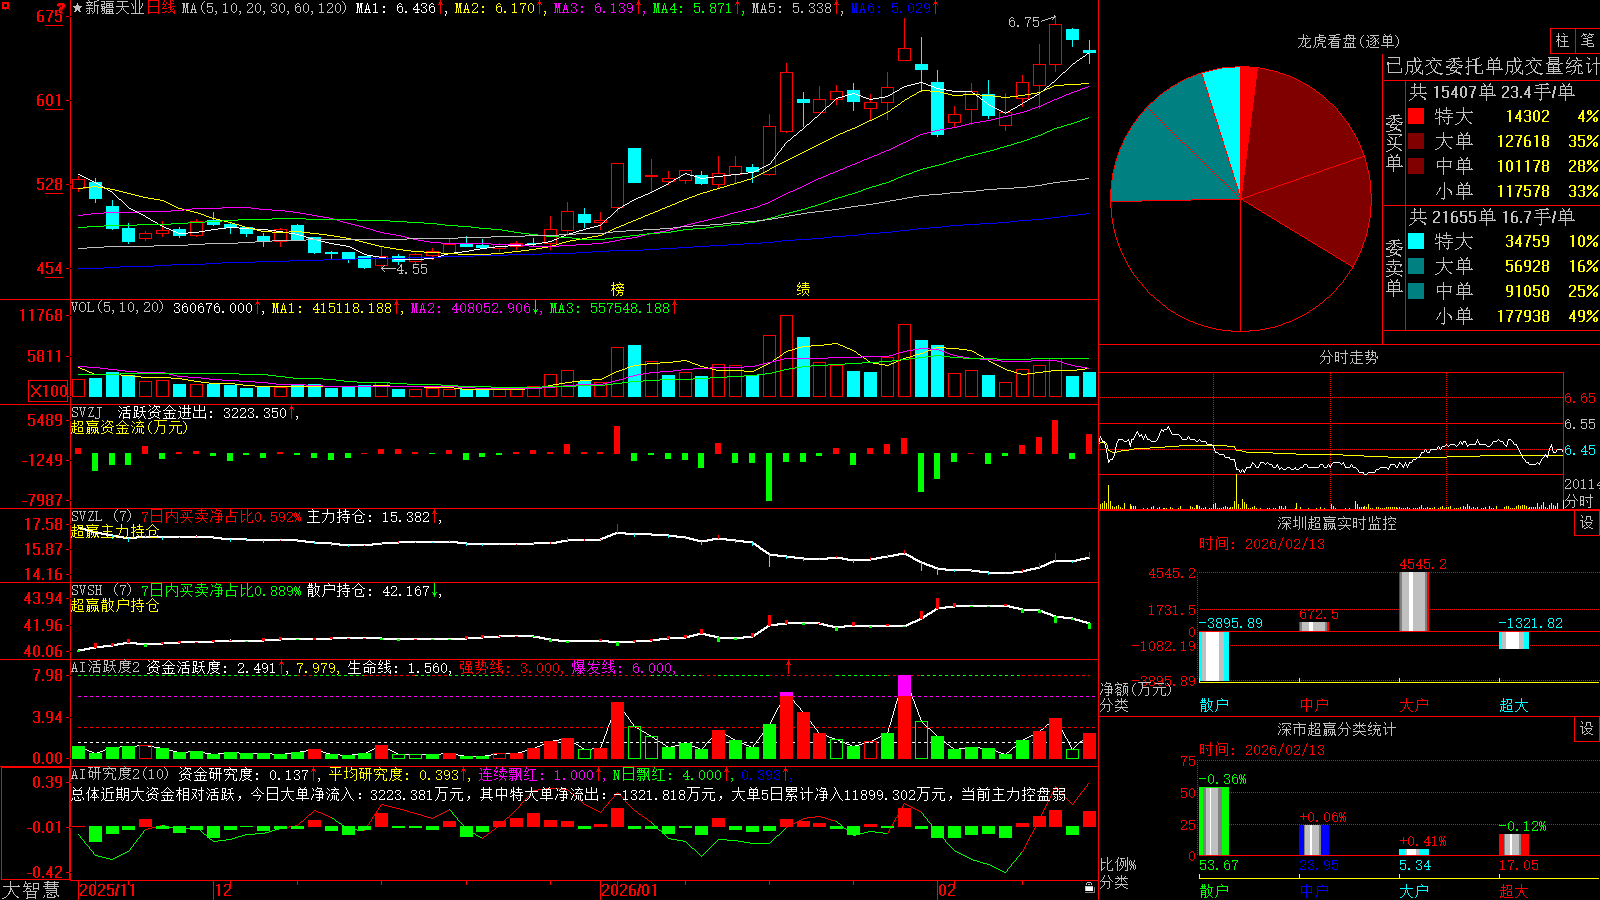Click the 绩 marker on the price chart

coord(803,289)
